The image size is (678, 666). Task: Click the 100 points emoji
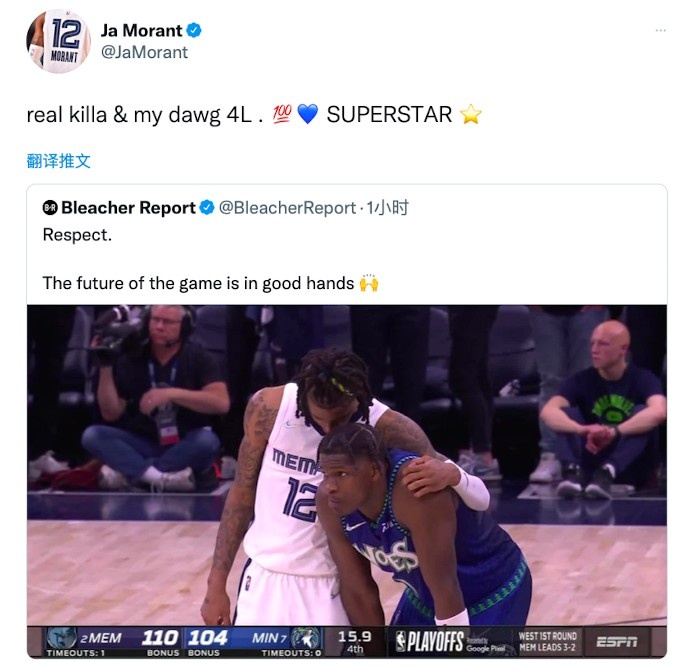282,115
